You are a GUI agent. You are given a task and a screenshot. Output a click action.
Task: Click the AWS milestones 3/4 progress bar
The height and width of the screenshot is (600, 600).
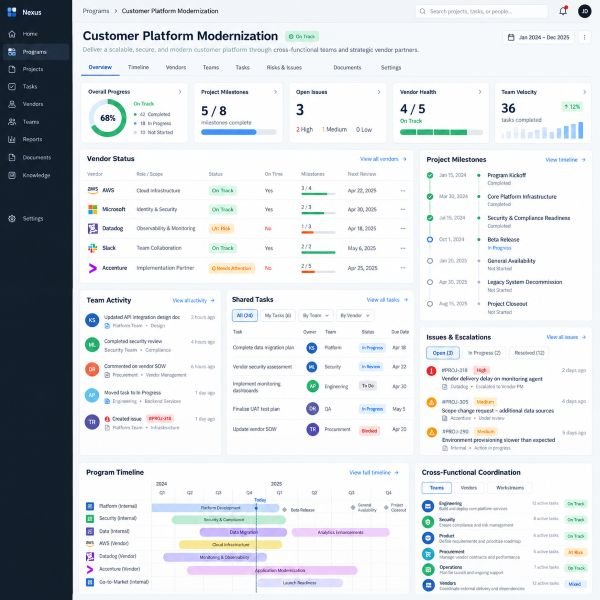[318, 194]
